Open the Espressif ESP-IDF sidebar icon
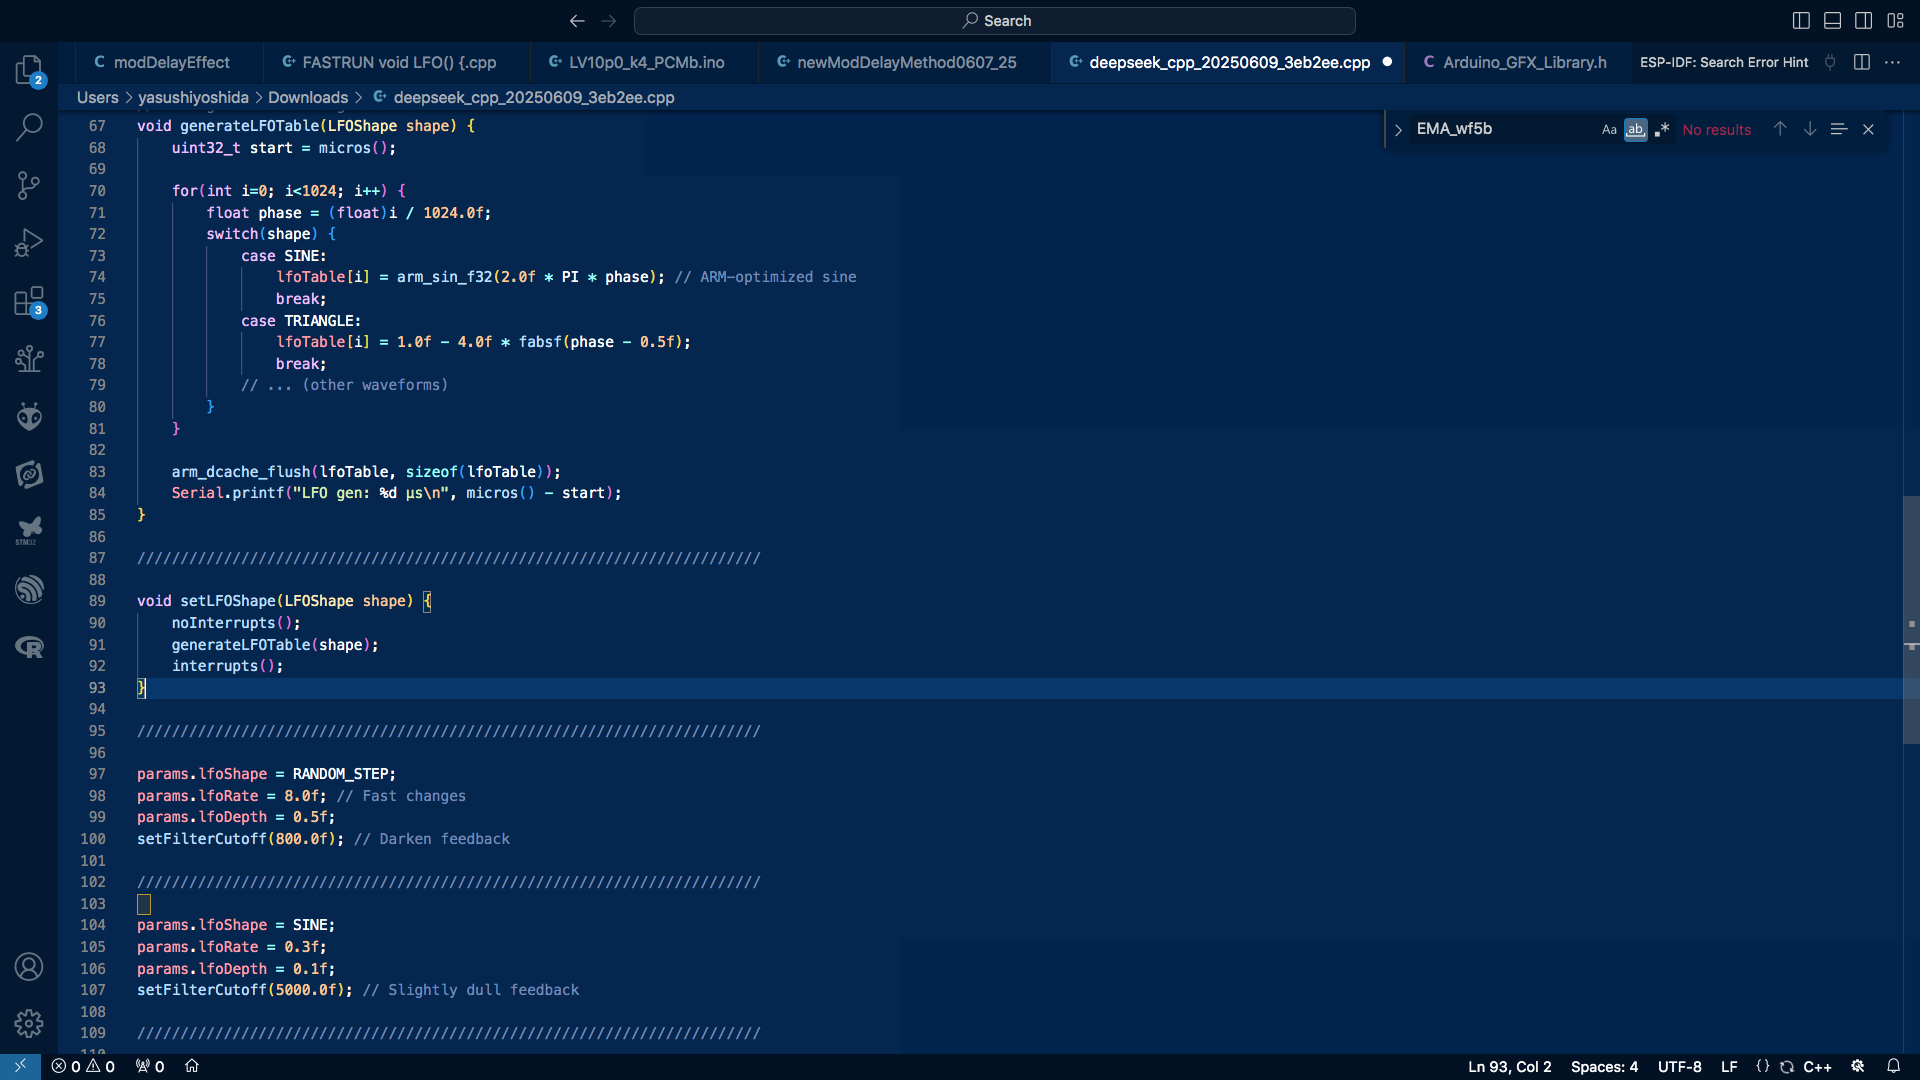Screen dimensions: 1920x1080 pos(29,589)
